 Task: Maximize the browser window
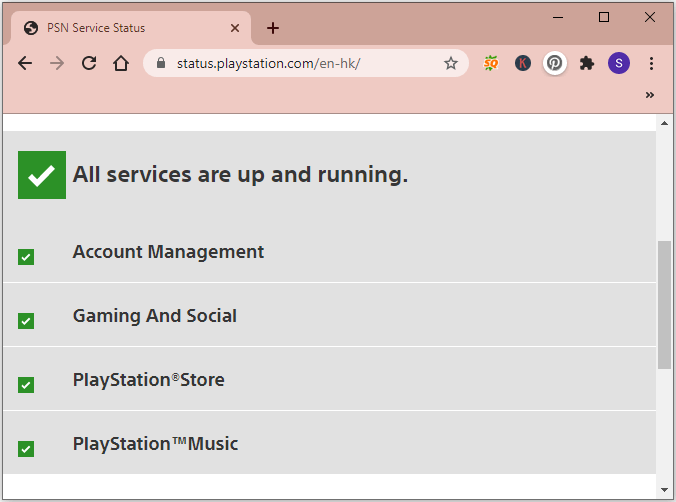(604, 17)
